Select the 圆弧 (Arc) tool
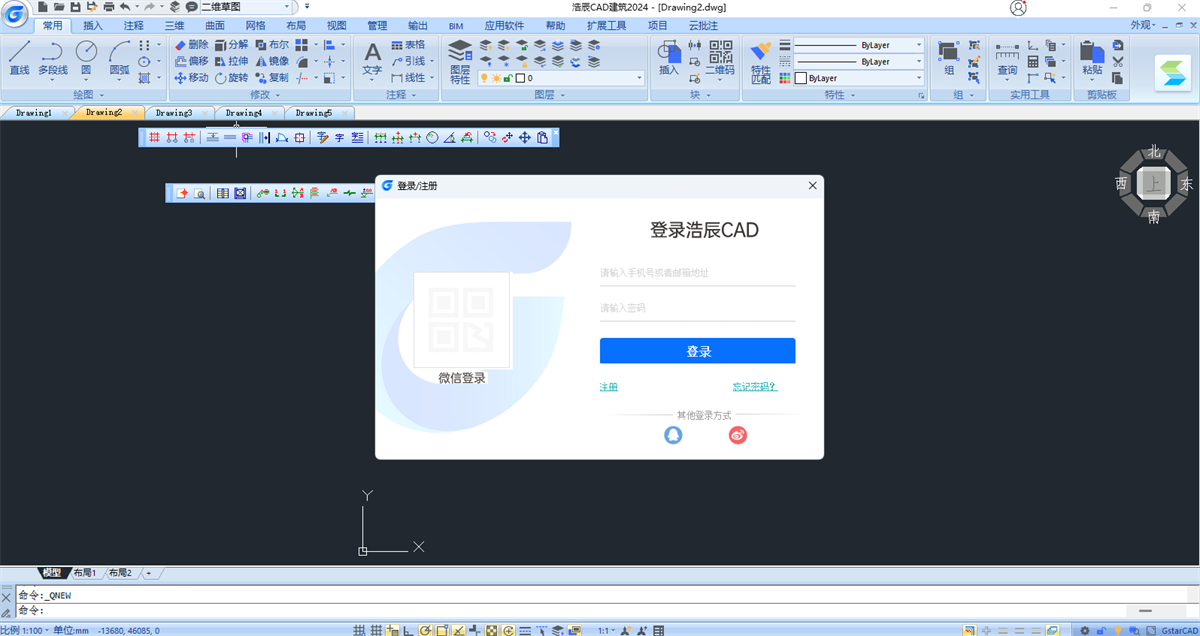1200x636 pixels. coord(120,58)
